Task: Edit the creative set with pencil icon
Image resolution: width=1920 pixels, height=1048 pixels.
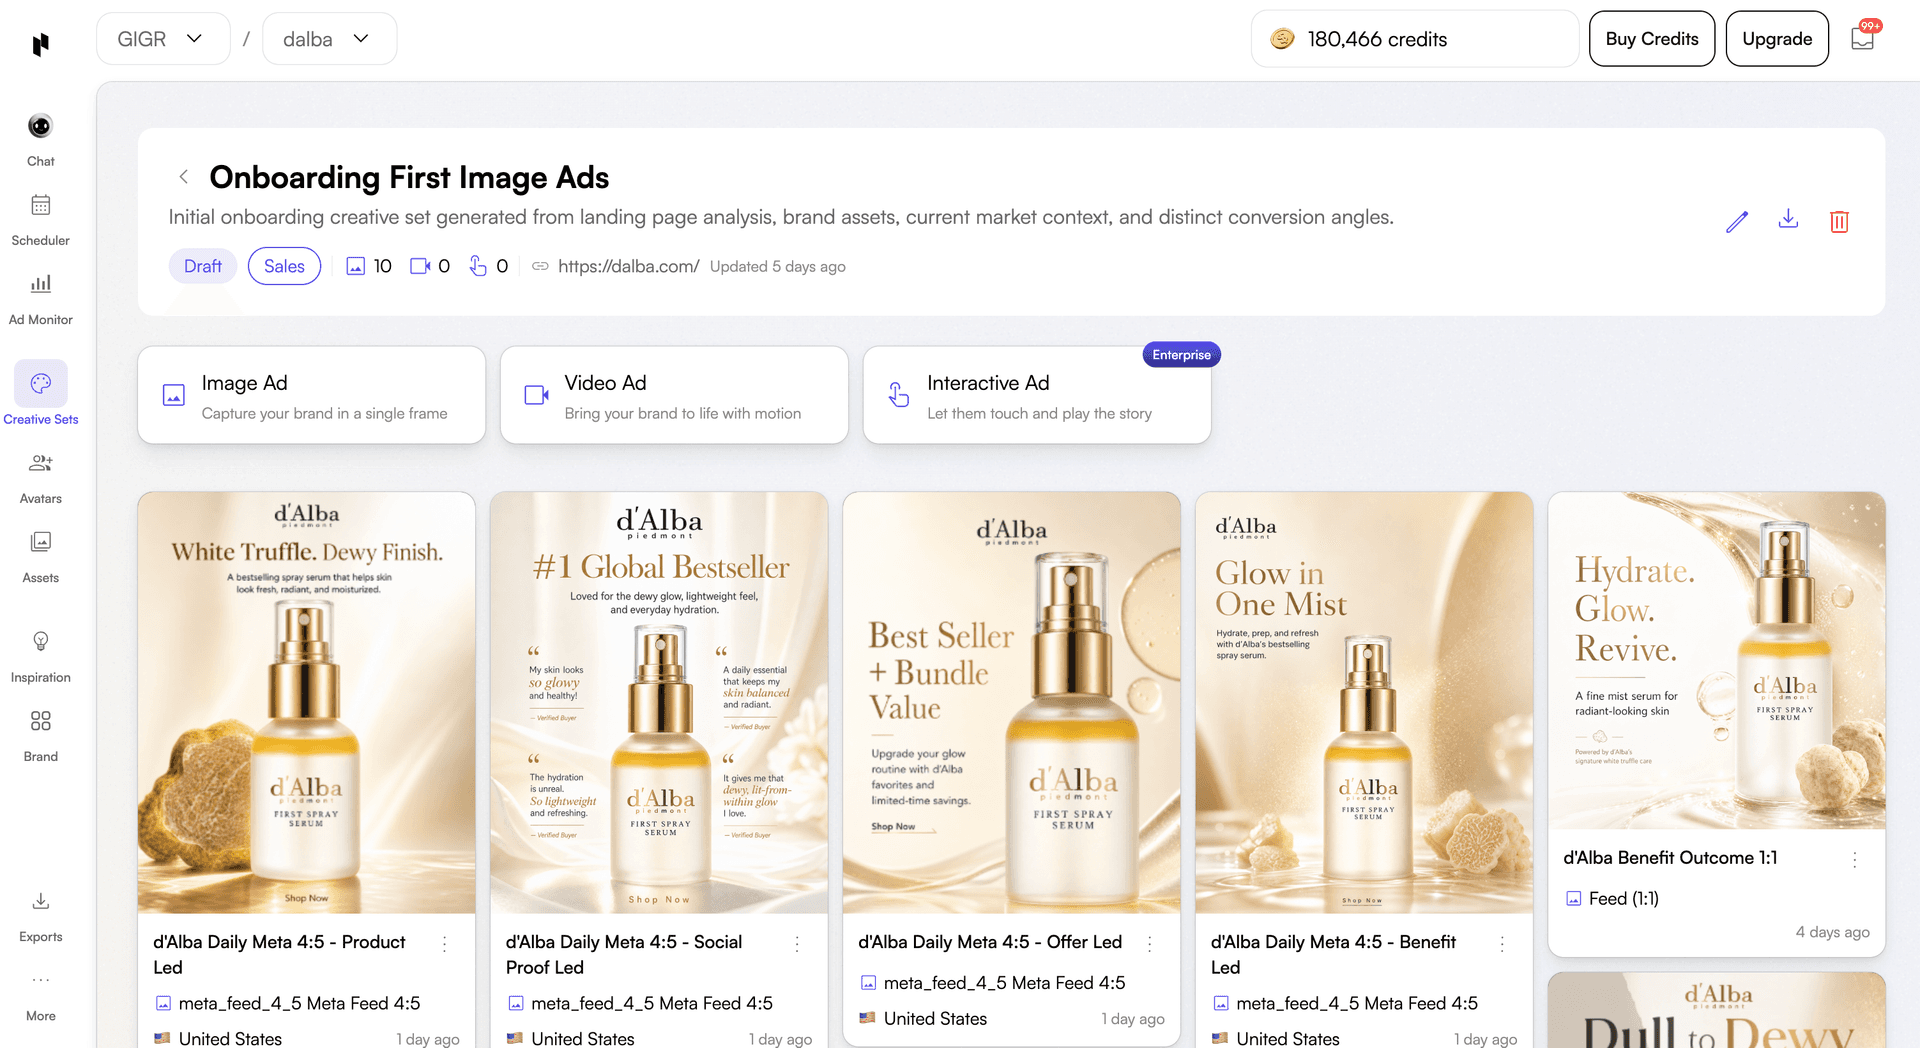Action: click(1737, 221)
